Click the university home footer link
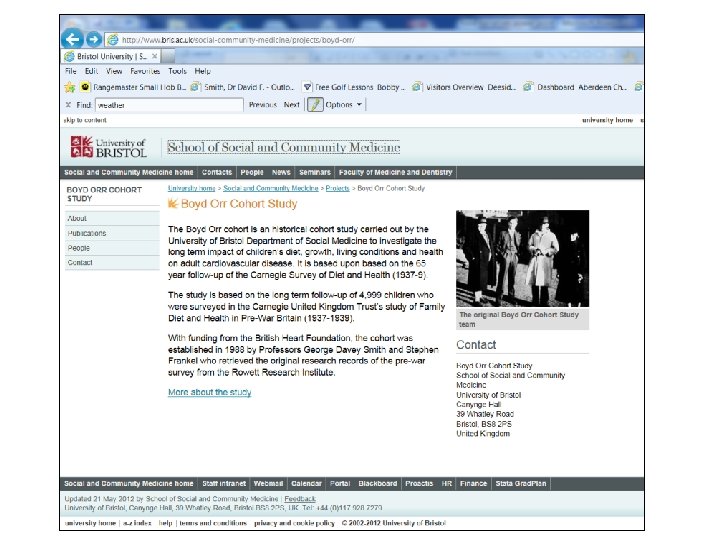This screenshot has width=720, height=540. (x=90, y=523)
